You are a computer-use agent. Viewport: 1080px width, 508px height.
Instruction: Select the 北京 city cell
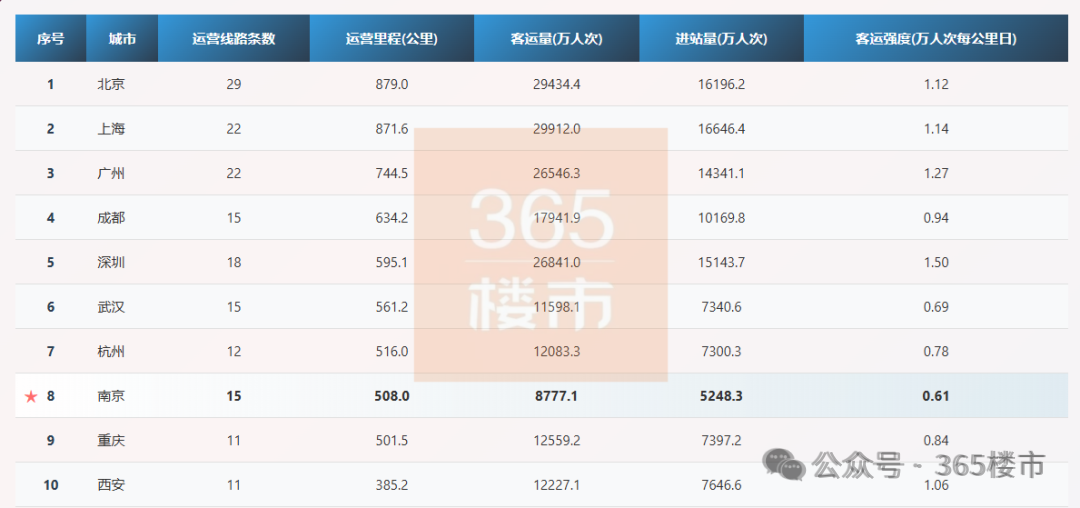111,84
